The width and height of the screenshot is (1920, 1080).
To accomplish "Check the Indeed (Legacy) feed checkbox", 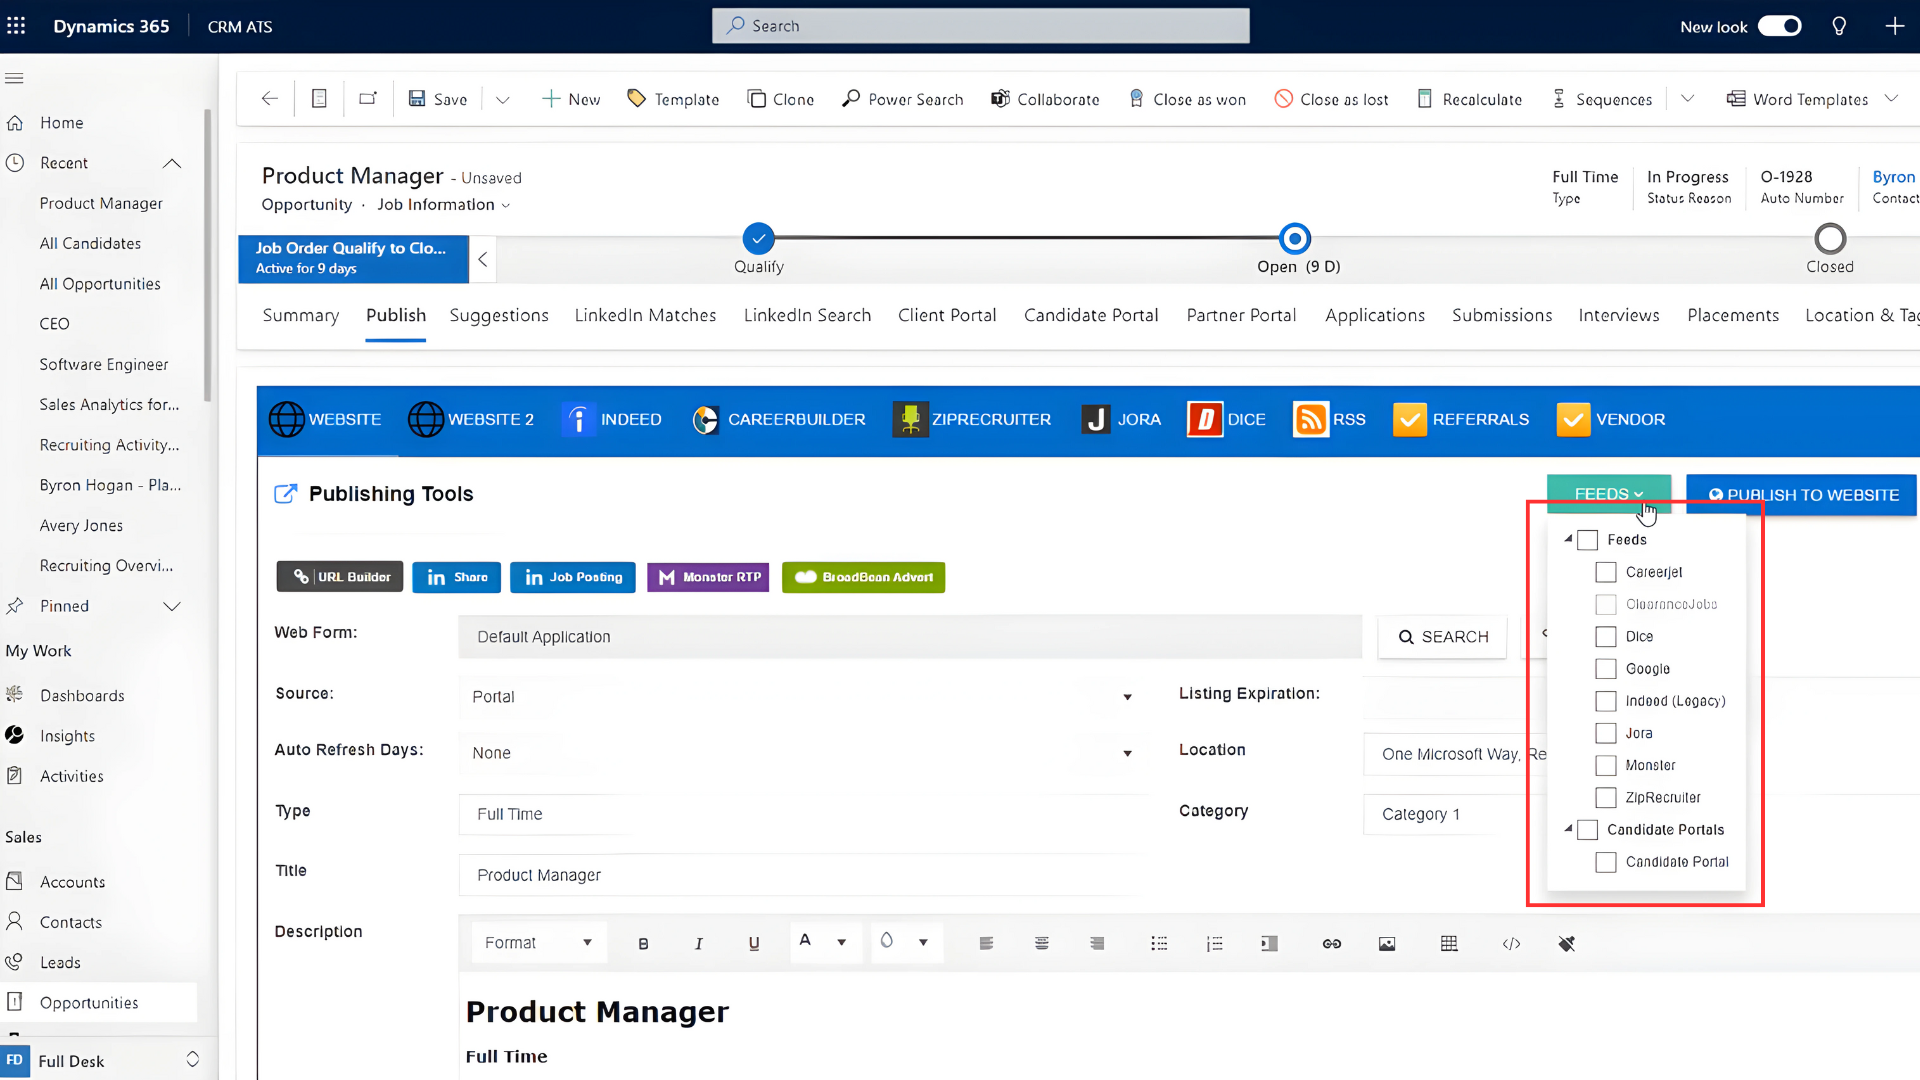I will pyautogui.click(x=1605, y=701).
